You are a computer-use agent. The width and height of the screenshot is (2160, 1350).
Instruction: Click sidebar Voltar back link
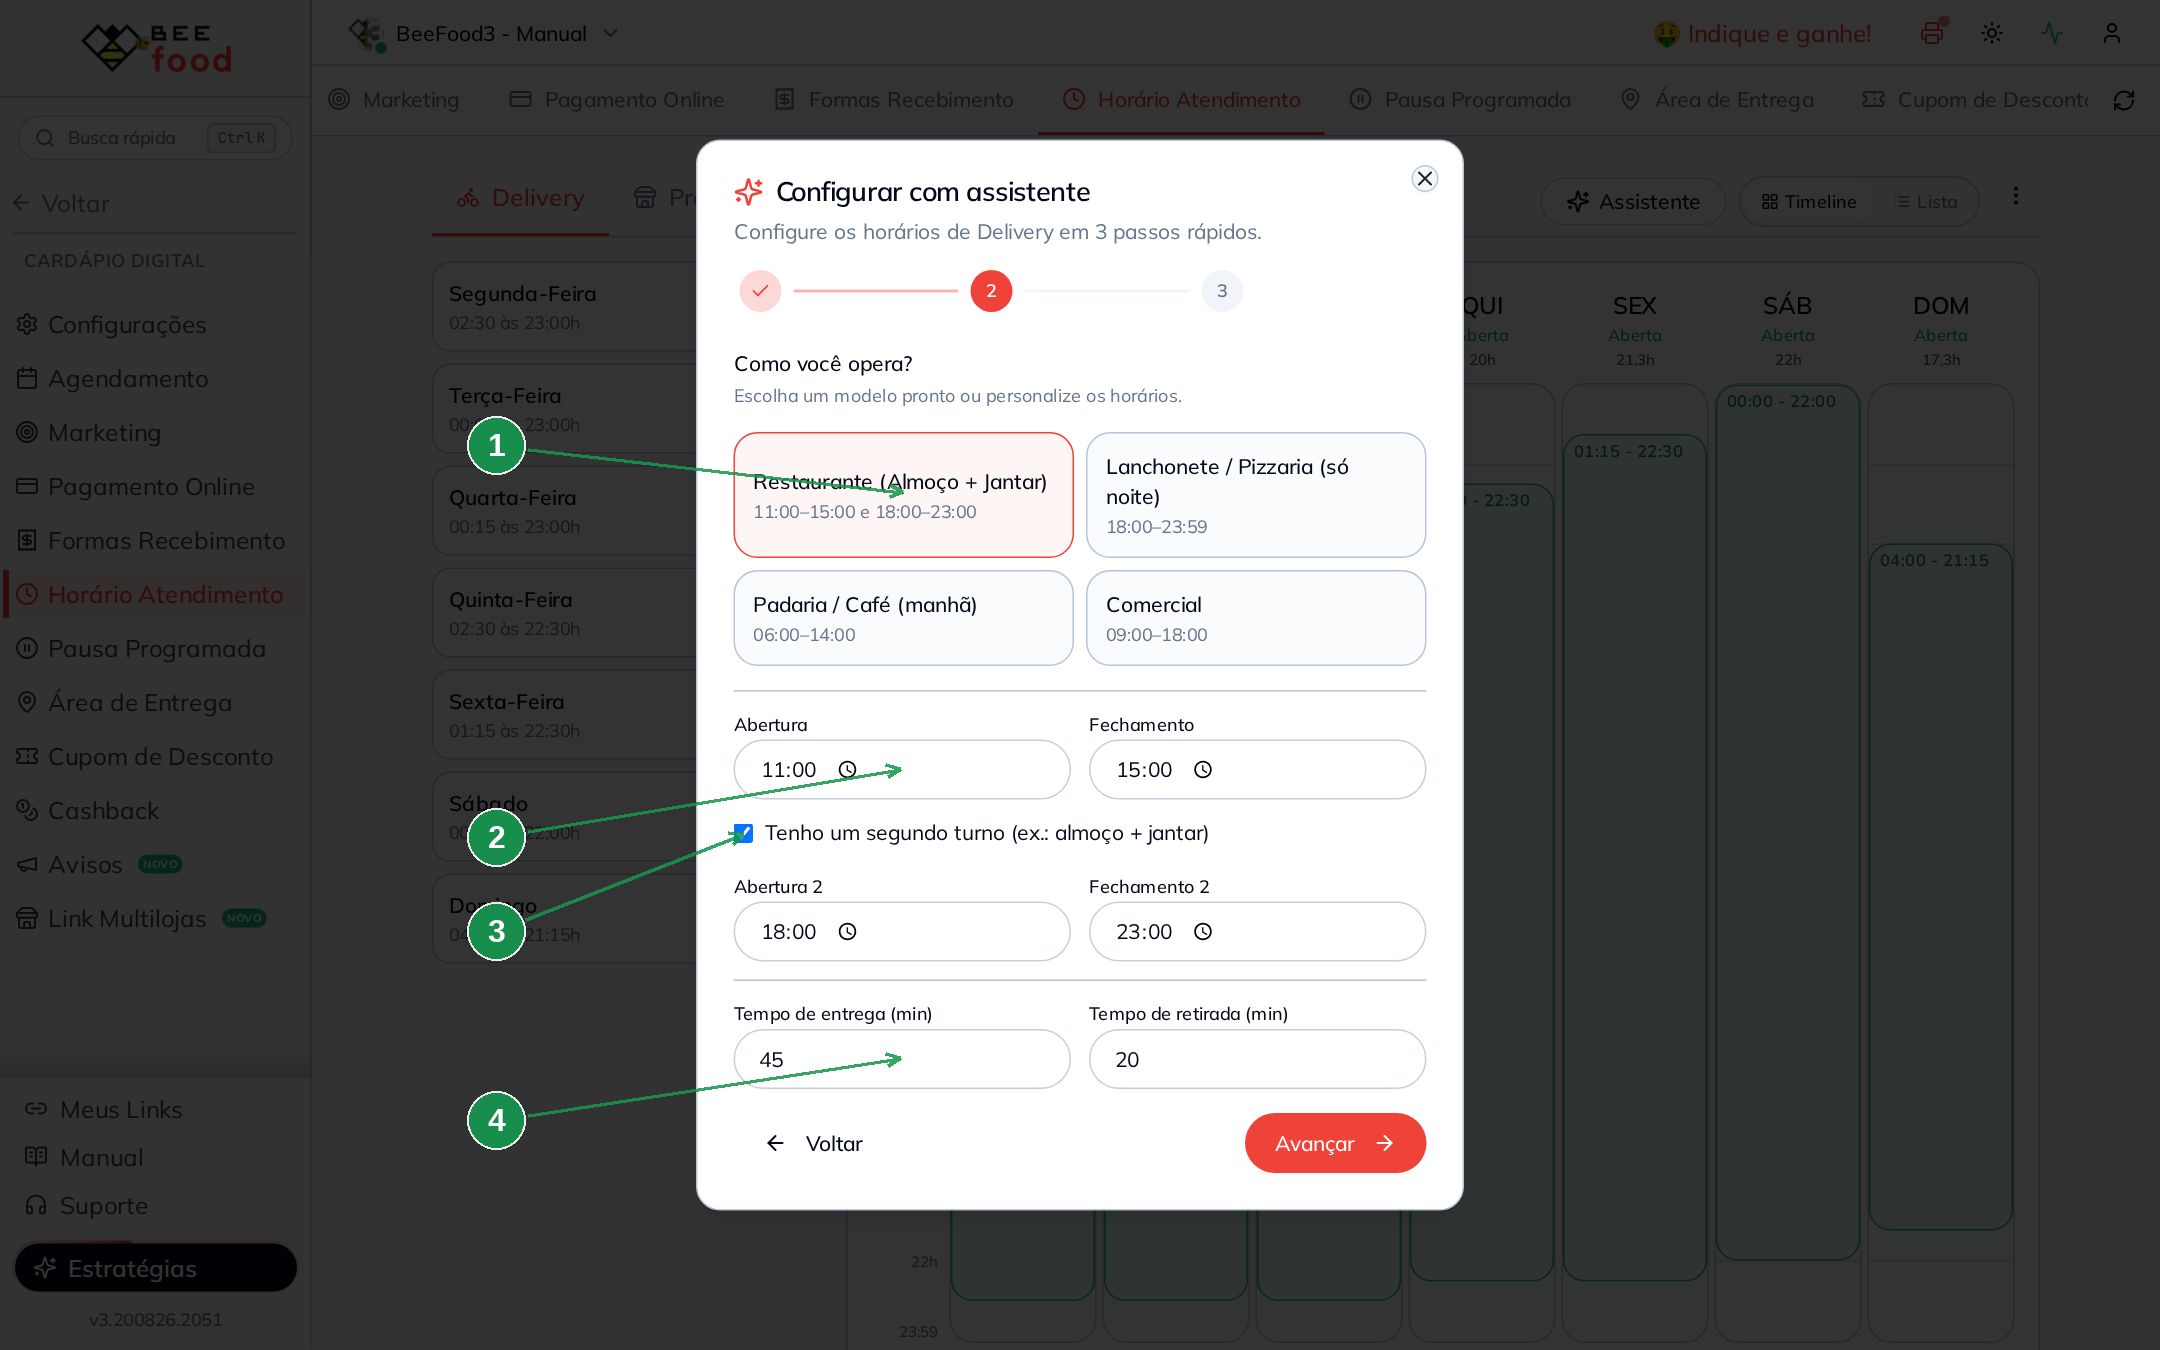click(60, 203)
